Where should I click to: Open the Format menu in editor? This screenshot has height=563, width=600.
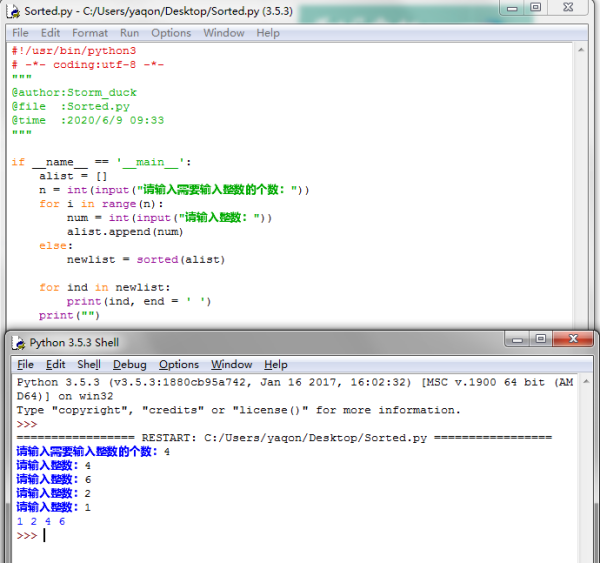pyautogui.click(x=90, y=33)
